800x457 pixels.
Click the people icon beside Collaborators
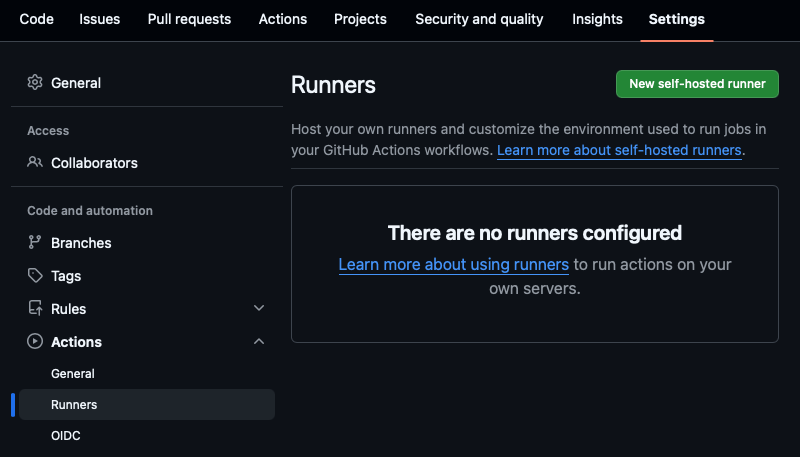(35, 162)
